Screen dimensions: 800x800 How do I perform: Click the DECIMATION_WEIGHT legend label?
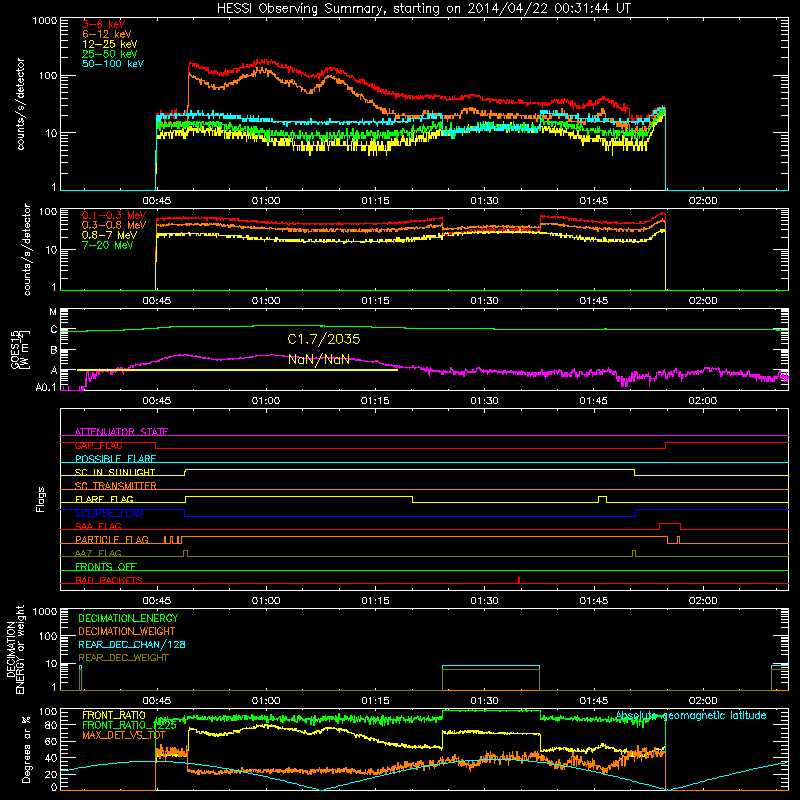127,631
